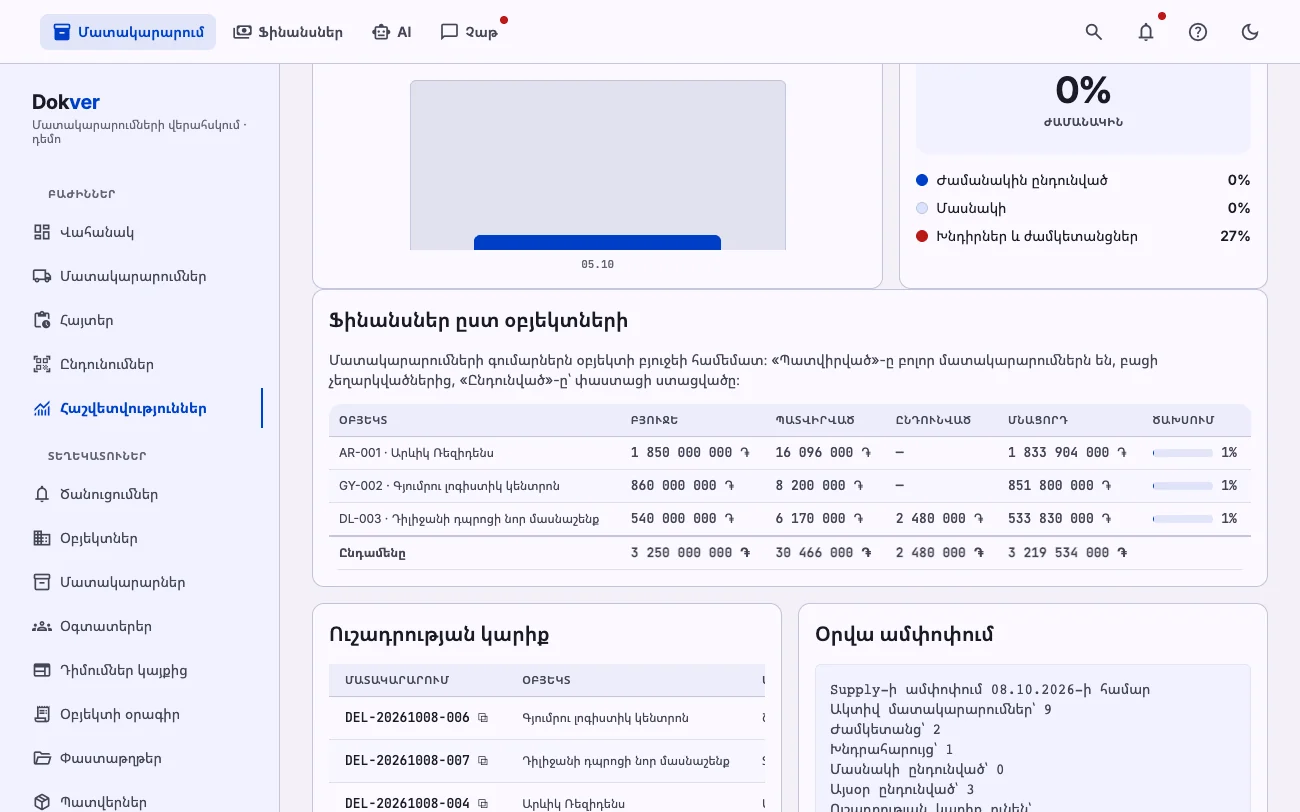
Task: Click the Փաստաթղթեր folder icon
Action: (x=41, y=758)
